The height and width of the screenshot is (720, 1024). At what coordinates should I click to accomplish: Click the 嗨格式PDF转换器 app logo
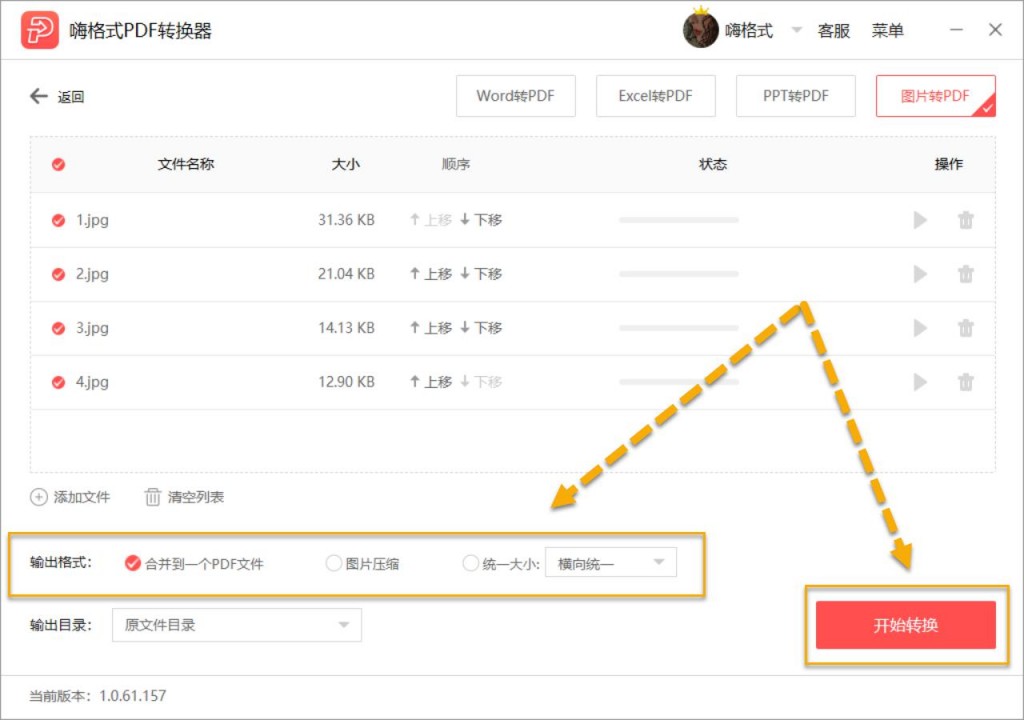[x=39, y=30]
